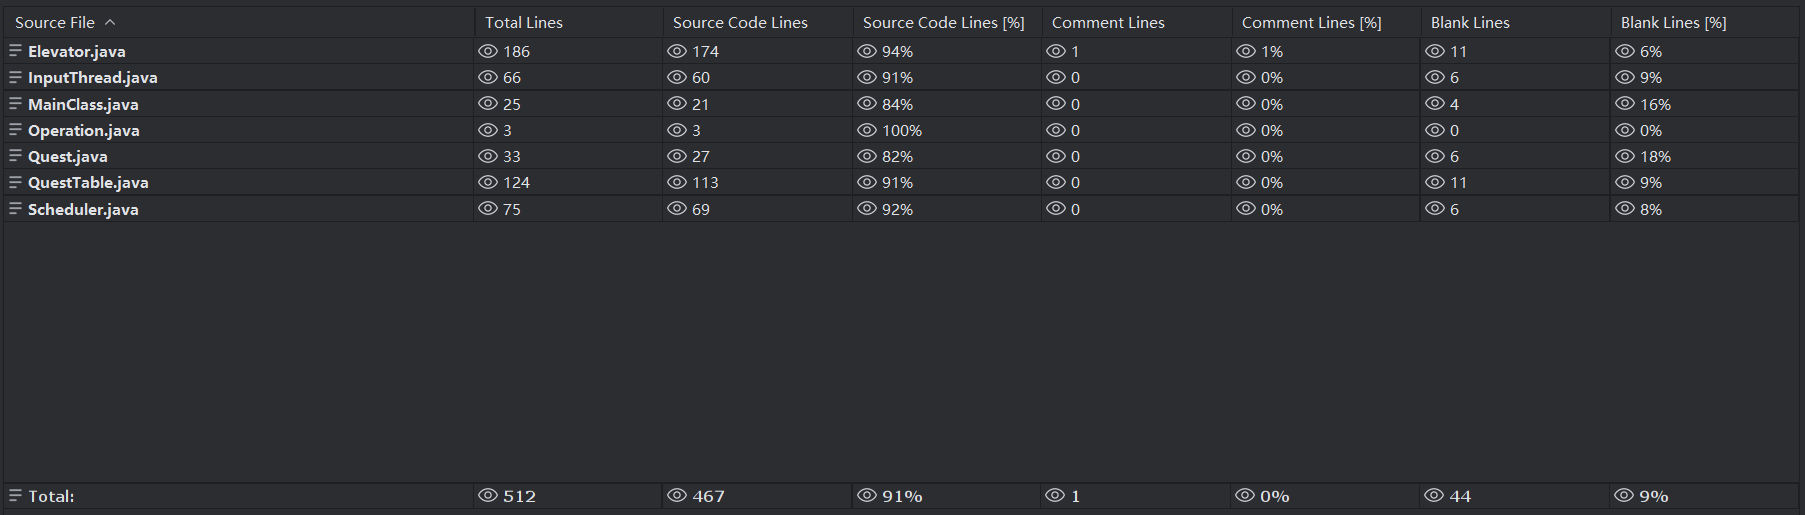Open Scheduler.java from the file list
The image size is (1805, 515).
point(83,209)
